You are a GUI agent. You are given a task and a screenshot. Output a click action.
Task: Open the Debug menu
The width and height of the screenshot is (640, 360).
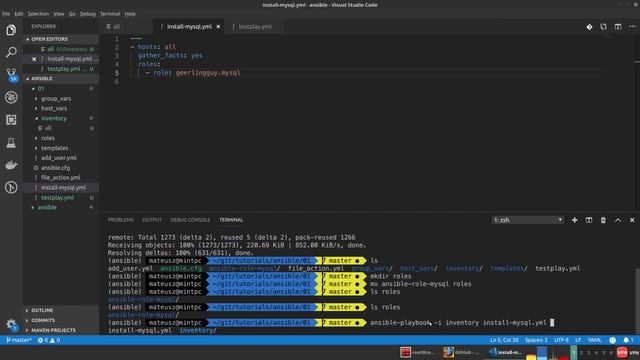tap(88, 14)
